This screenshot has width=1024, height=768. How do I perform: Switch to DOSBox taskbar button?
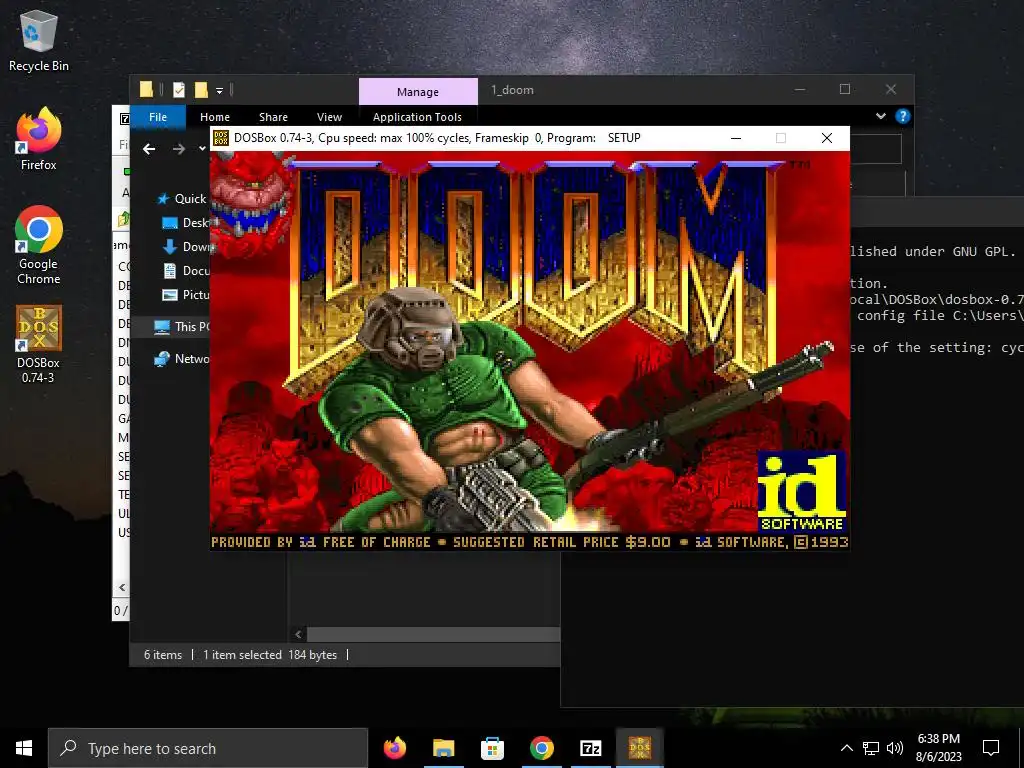[x=639, y=748]
